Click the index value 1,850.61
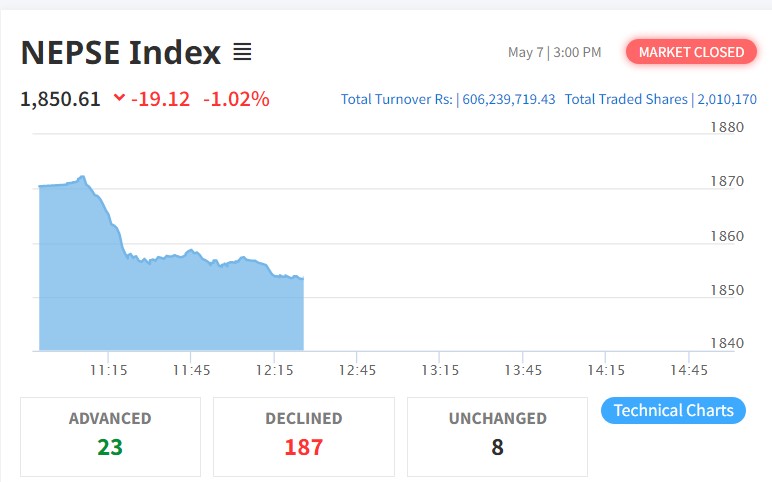The image size is (772, 482). click(61, 99)
